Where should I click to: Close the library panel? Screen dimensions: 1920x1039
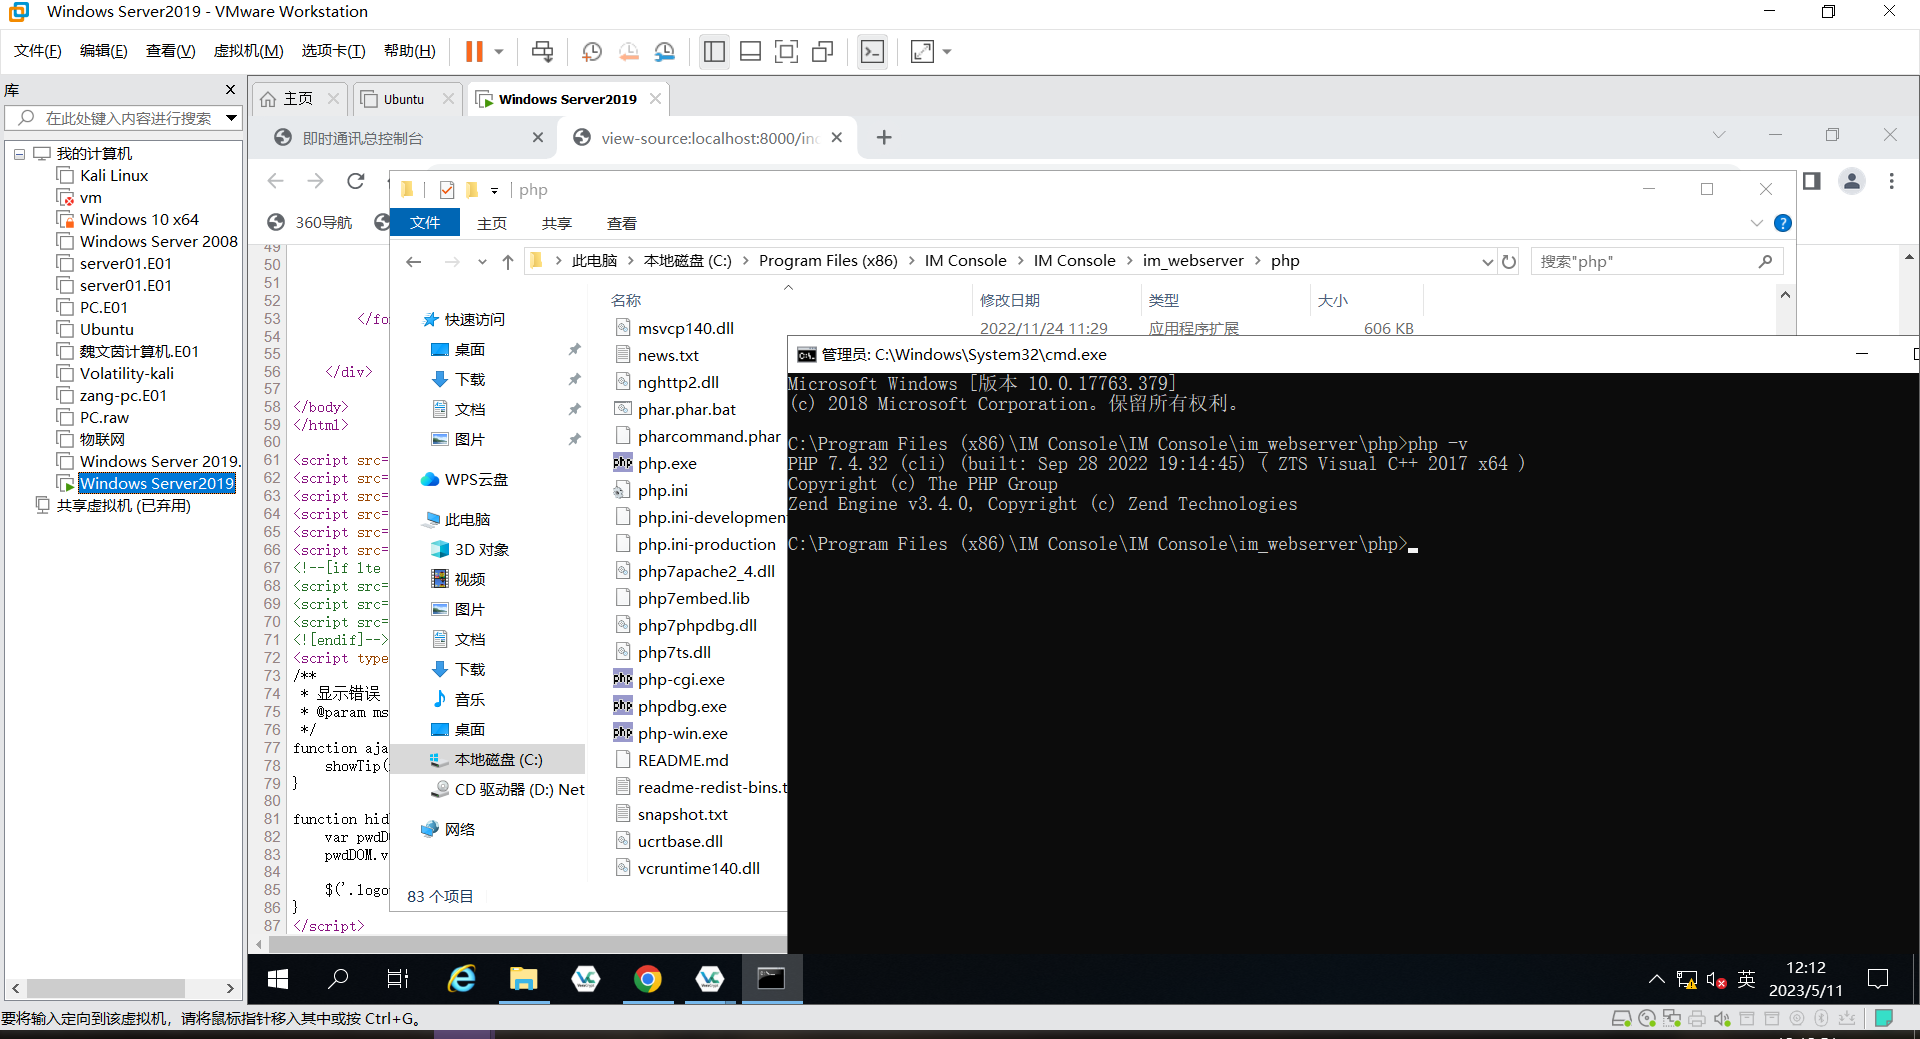(x=231, y=90)
